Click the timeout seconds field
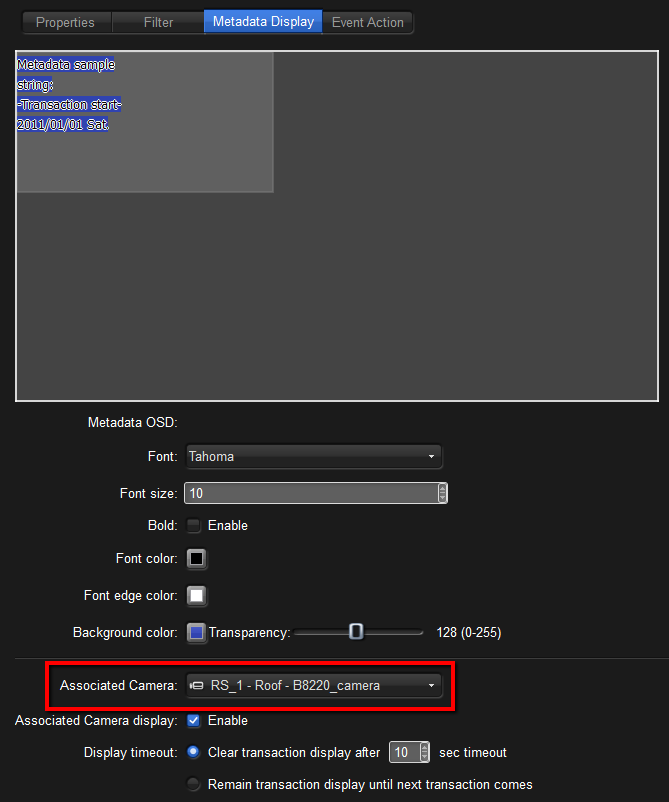The width and height of the screenshot is (669, 802). pos(402,752)
